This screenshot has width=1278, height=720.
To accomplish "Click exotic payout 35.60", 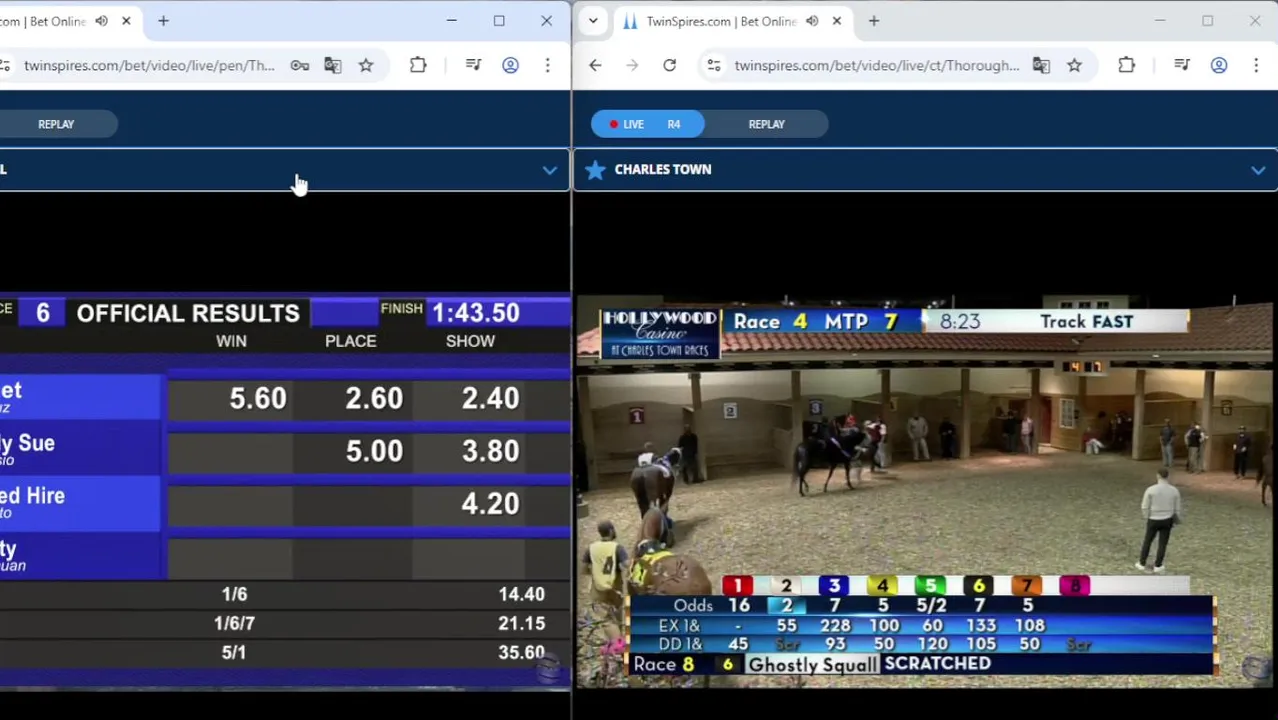I will click(x=522, y=653).
